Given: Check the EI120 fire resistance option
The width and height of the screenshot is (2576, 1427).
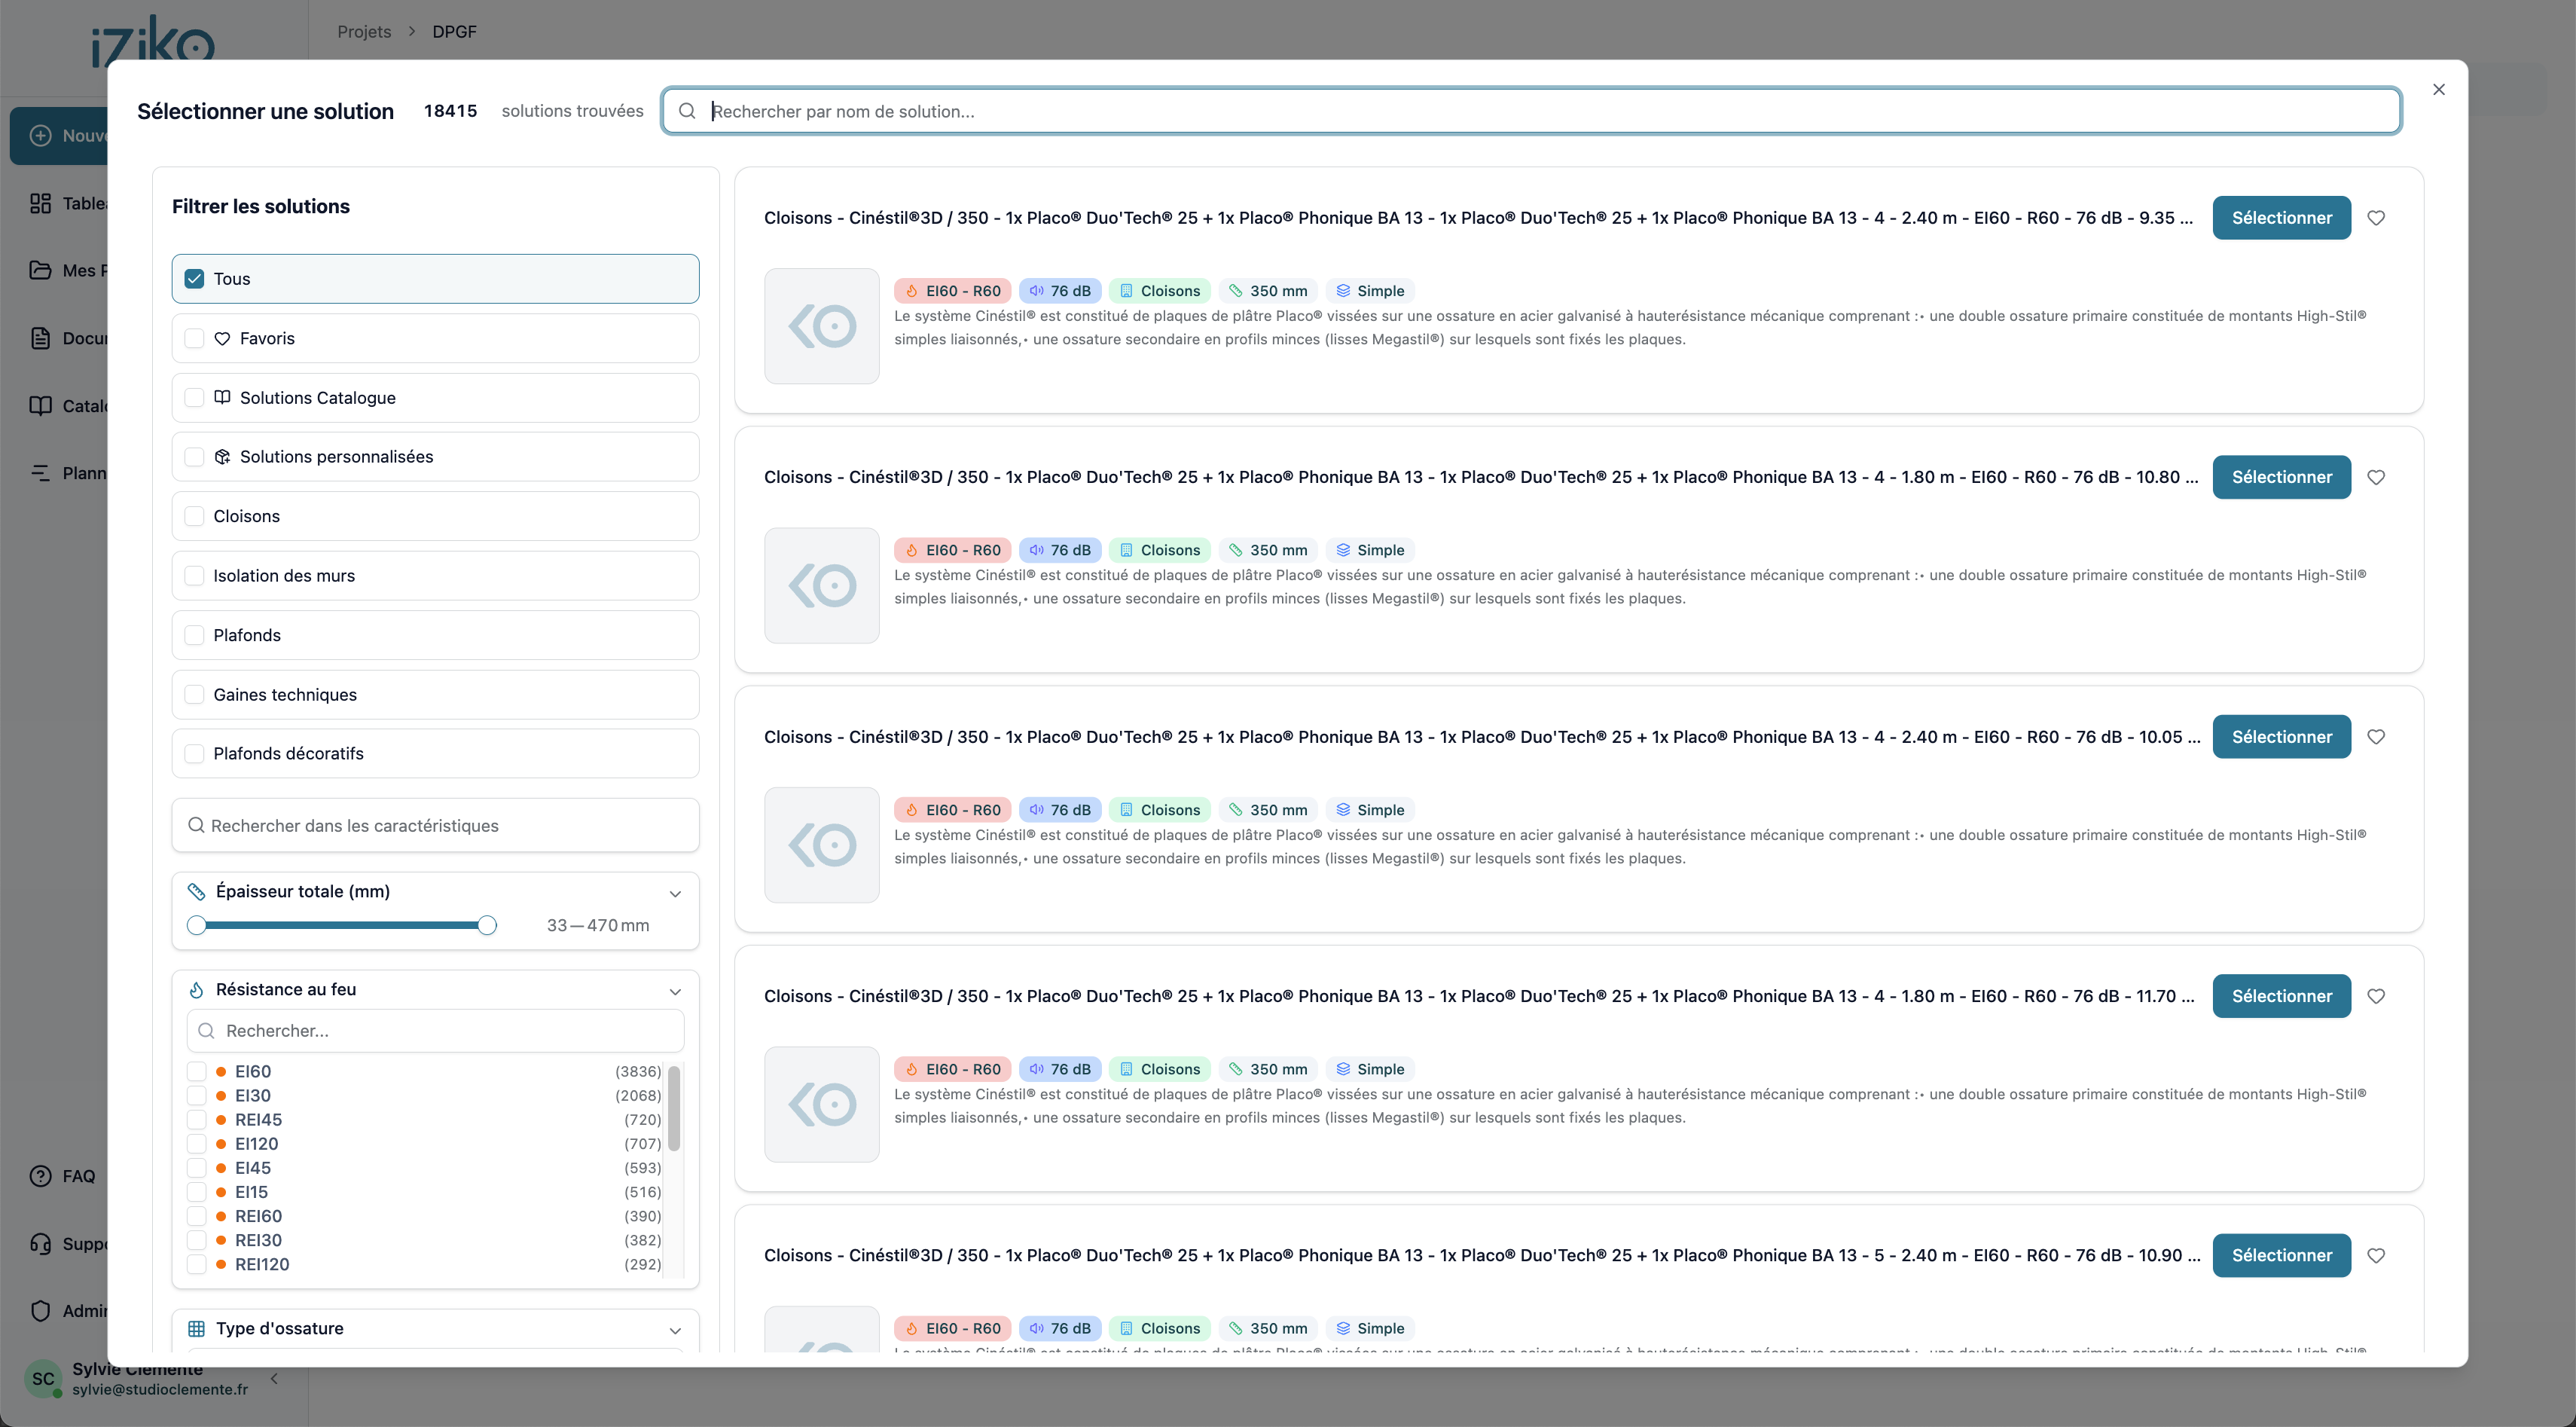Looking at the screenshot, I should click(196, 1144).
